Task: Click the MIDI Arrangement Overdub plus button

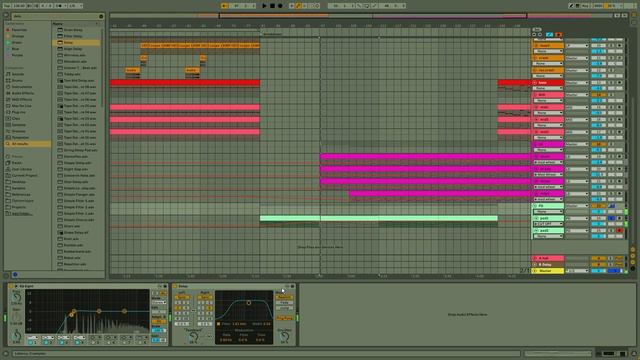Action: pos(291,6)
